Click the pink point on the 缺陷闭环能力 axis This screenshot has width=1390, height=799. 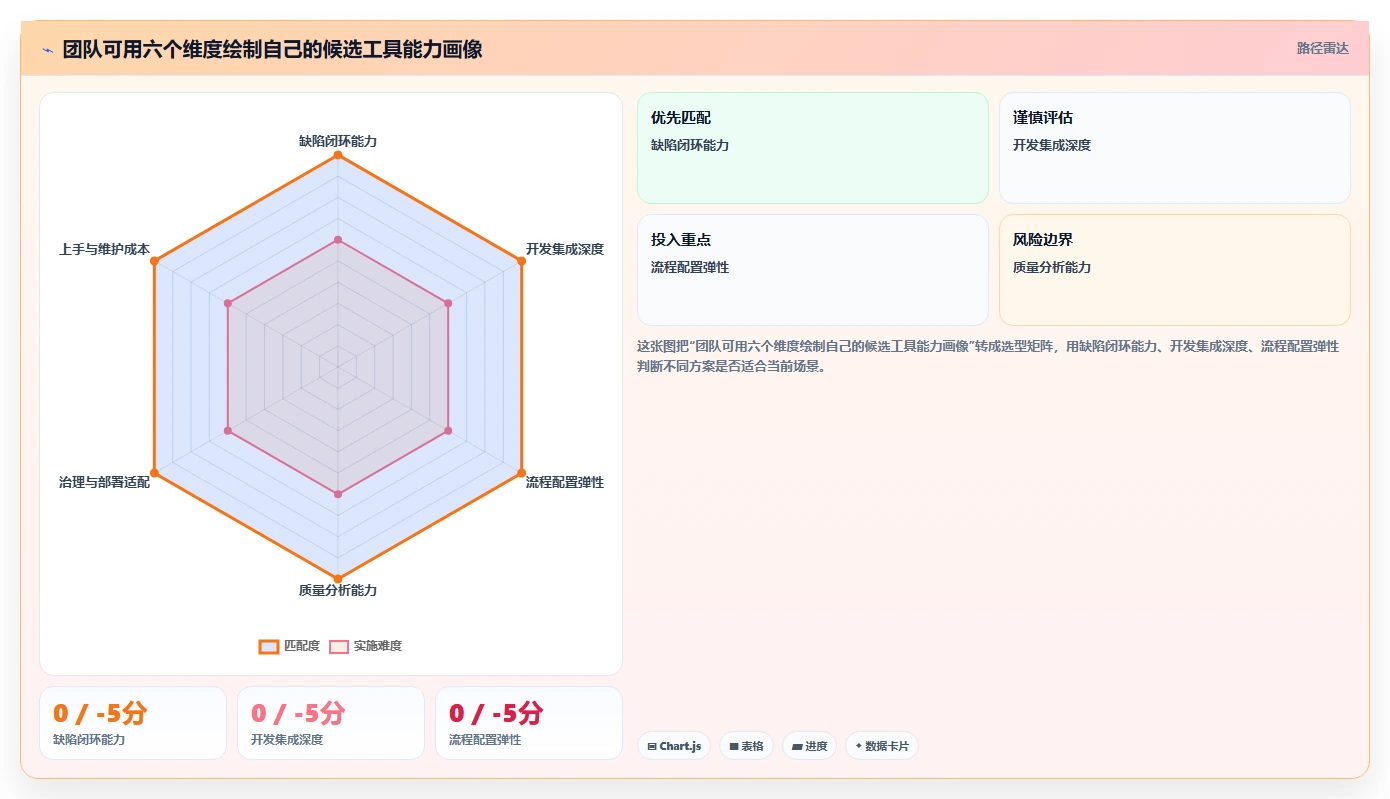pos(338,240)
